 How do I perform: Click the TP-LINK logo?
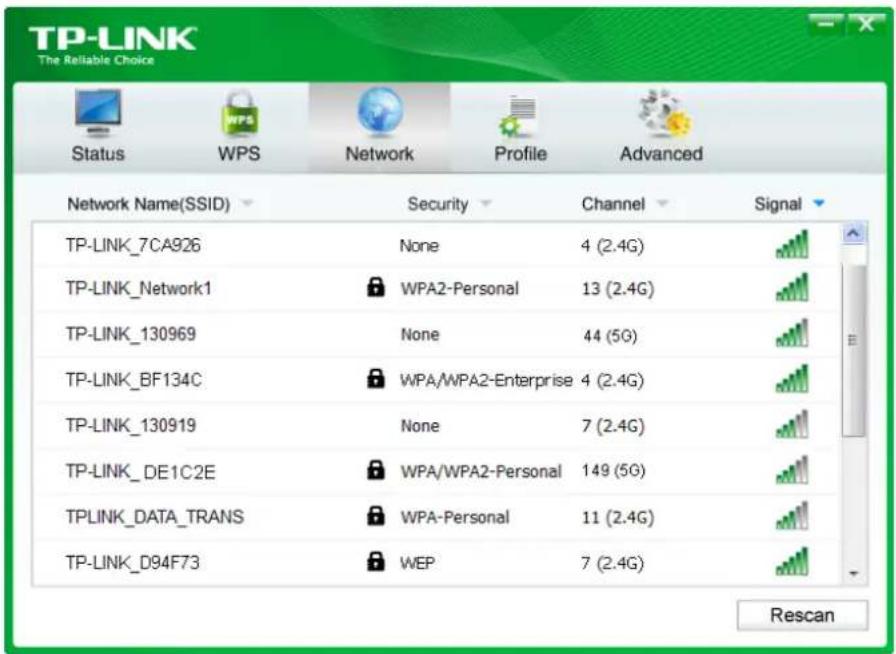(113, 45)
